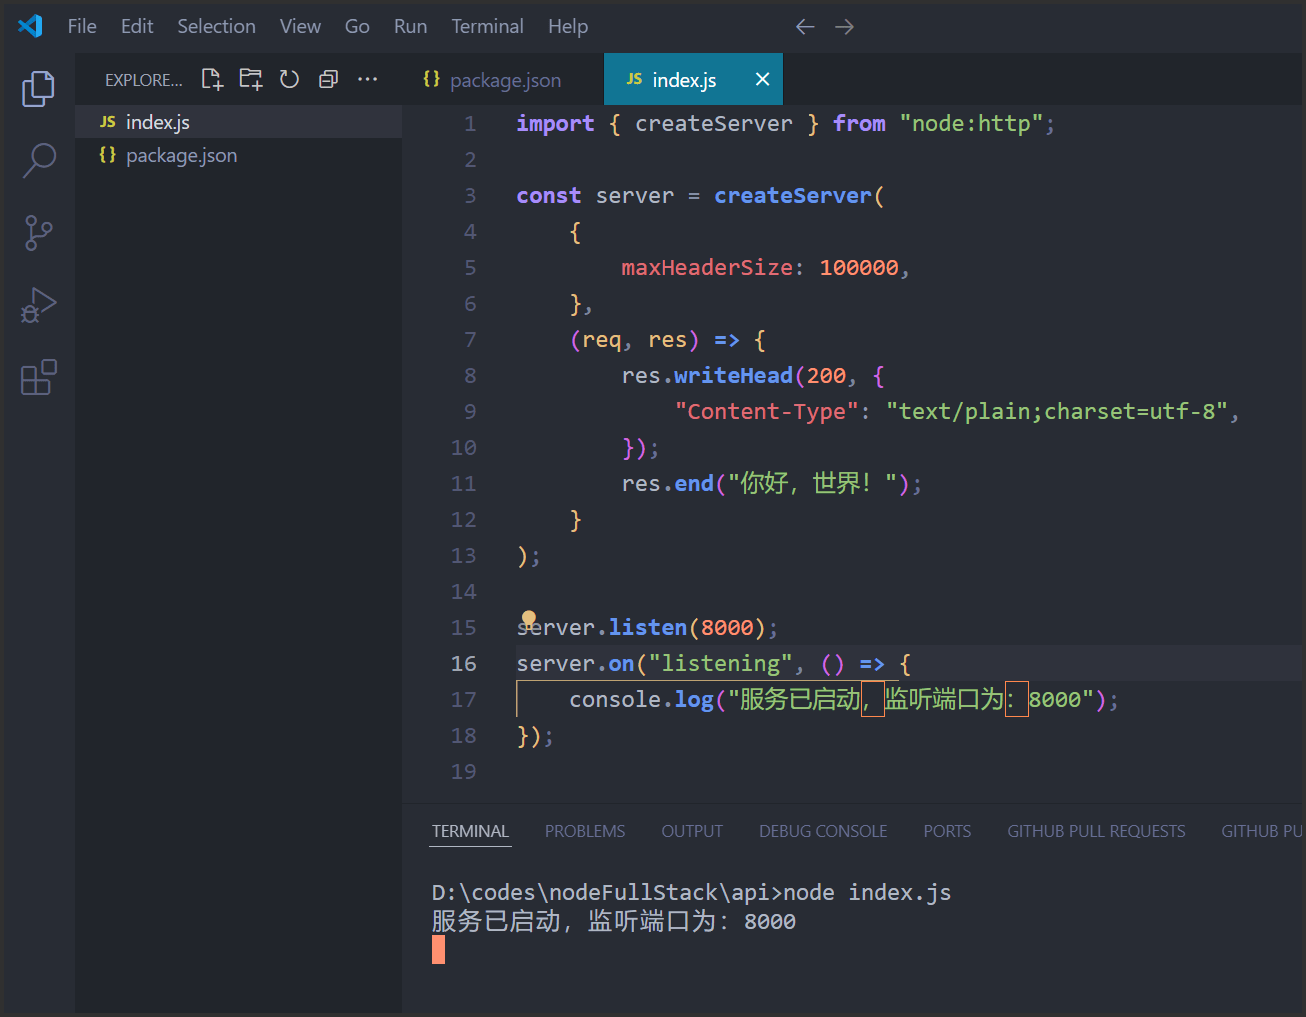This screenshot has width=1306, height=1017.
Task: Open Explorer more actions ellipsis menu
Action: [x=368, y=79]
